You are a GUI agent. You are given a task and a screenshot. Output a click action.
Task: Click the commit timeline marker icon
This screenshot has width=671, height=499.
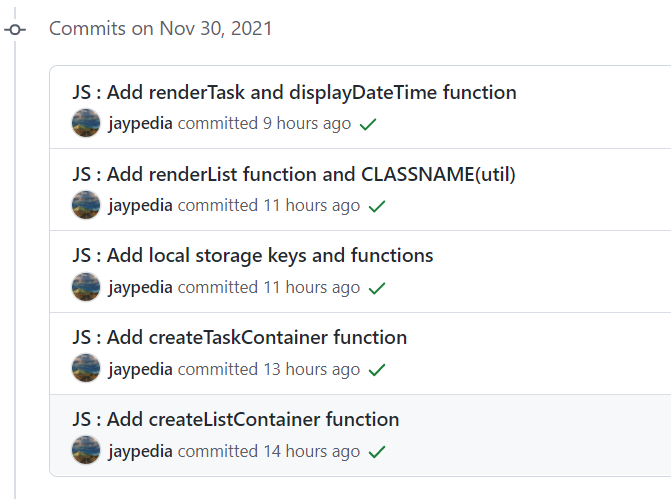point(15,30)
